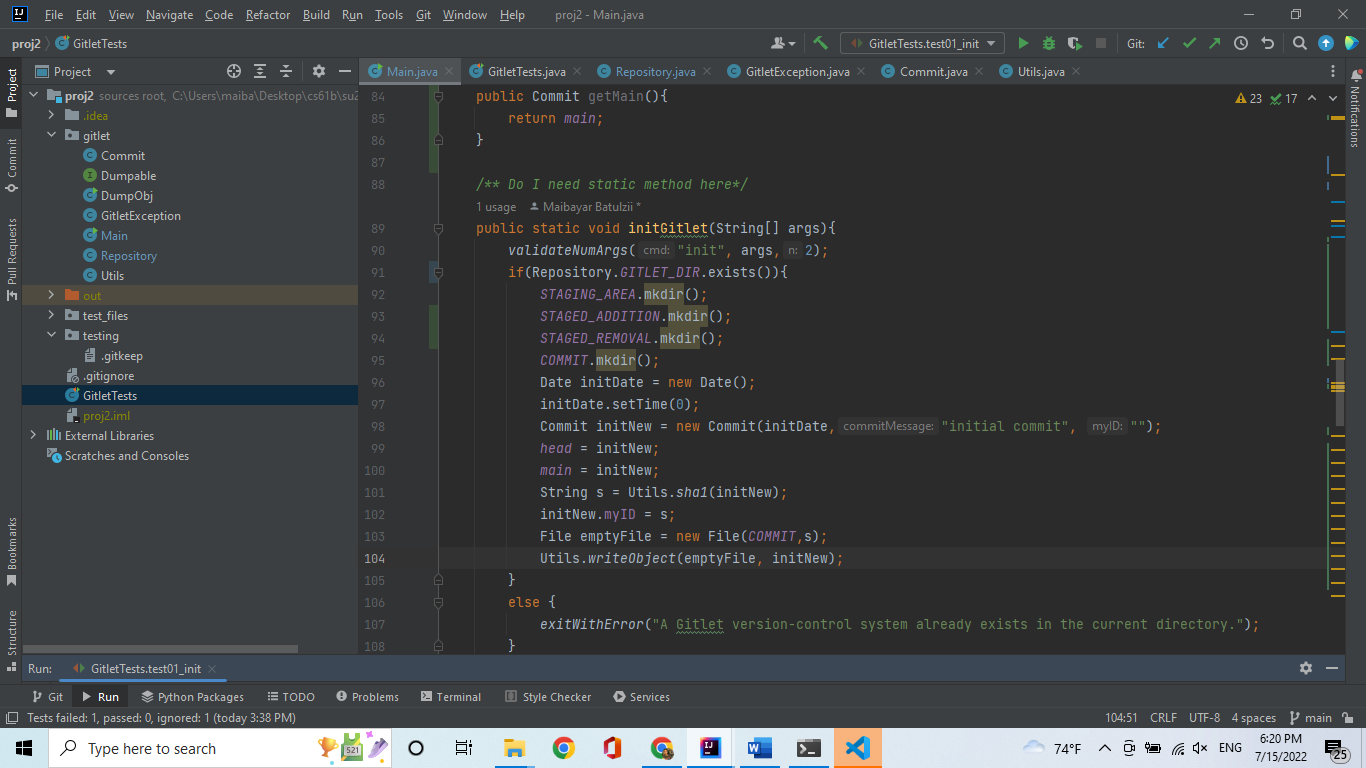Open the Terminal tool window button
Image resolution: width=1366 pixels, height=768 pixels.
click(x=450, y=697)
